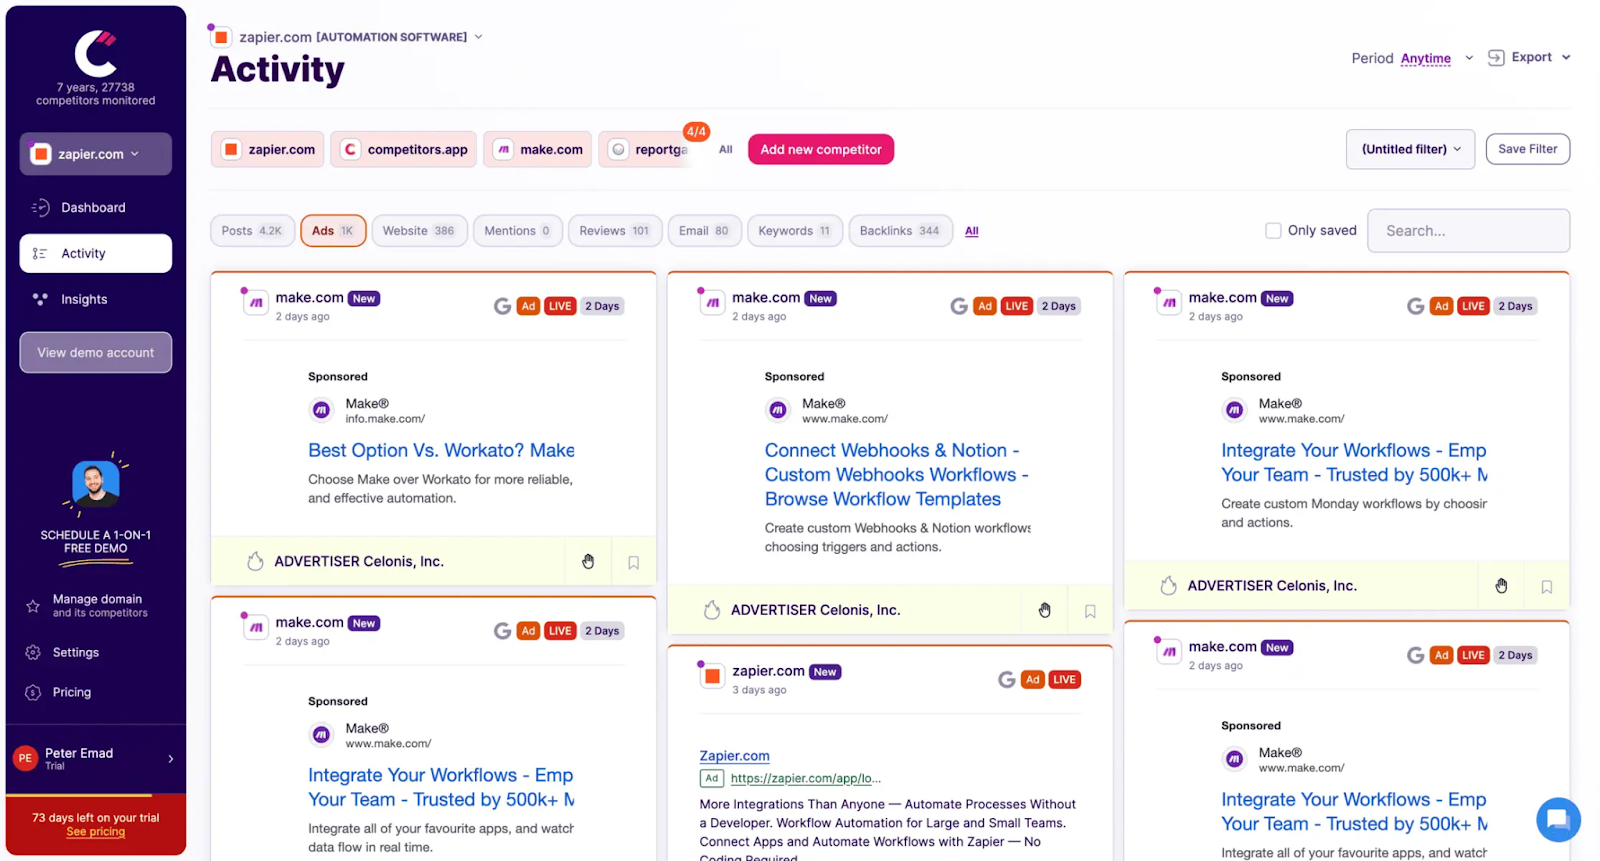Image resolution: width=1600 pixels, height=861 pixels.
Task: Click Google icon on the zapier.com ad card
Action: point(1007,680)
